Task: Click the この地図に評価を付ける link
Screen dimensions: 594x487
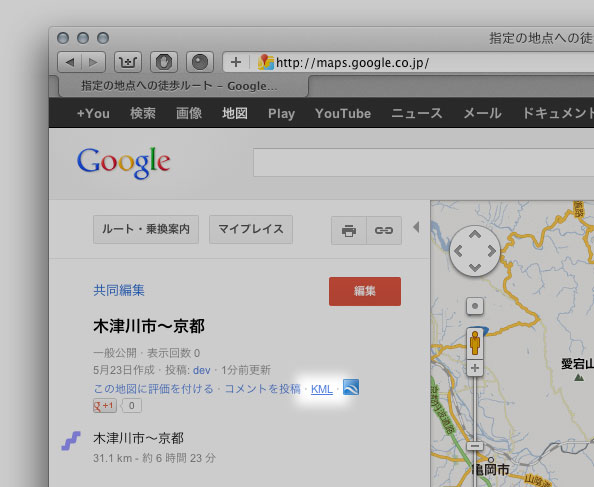Action: pyautogui.click(x=153, y=389)
